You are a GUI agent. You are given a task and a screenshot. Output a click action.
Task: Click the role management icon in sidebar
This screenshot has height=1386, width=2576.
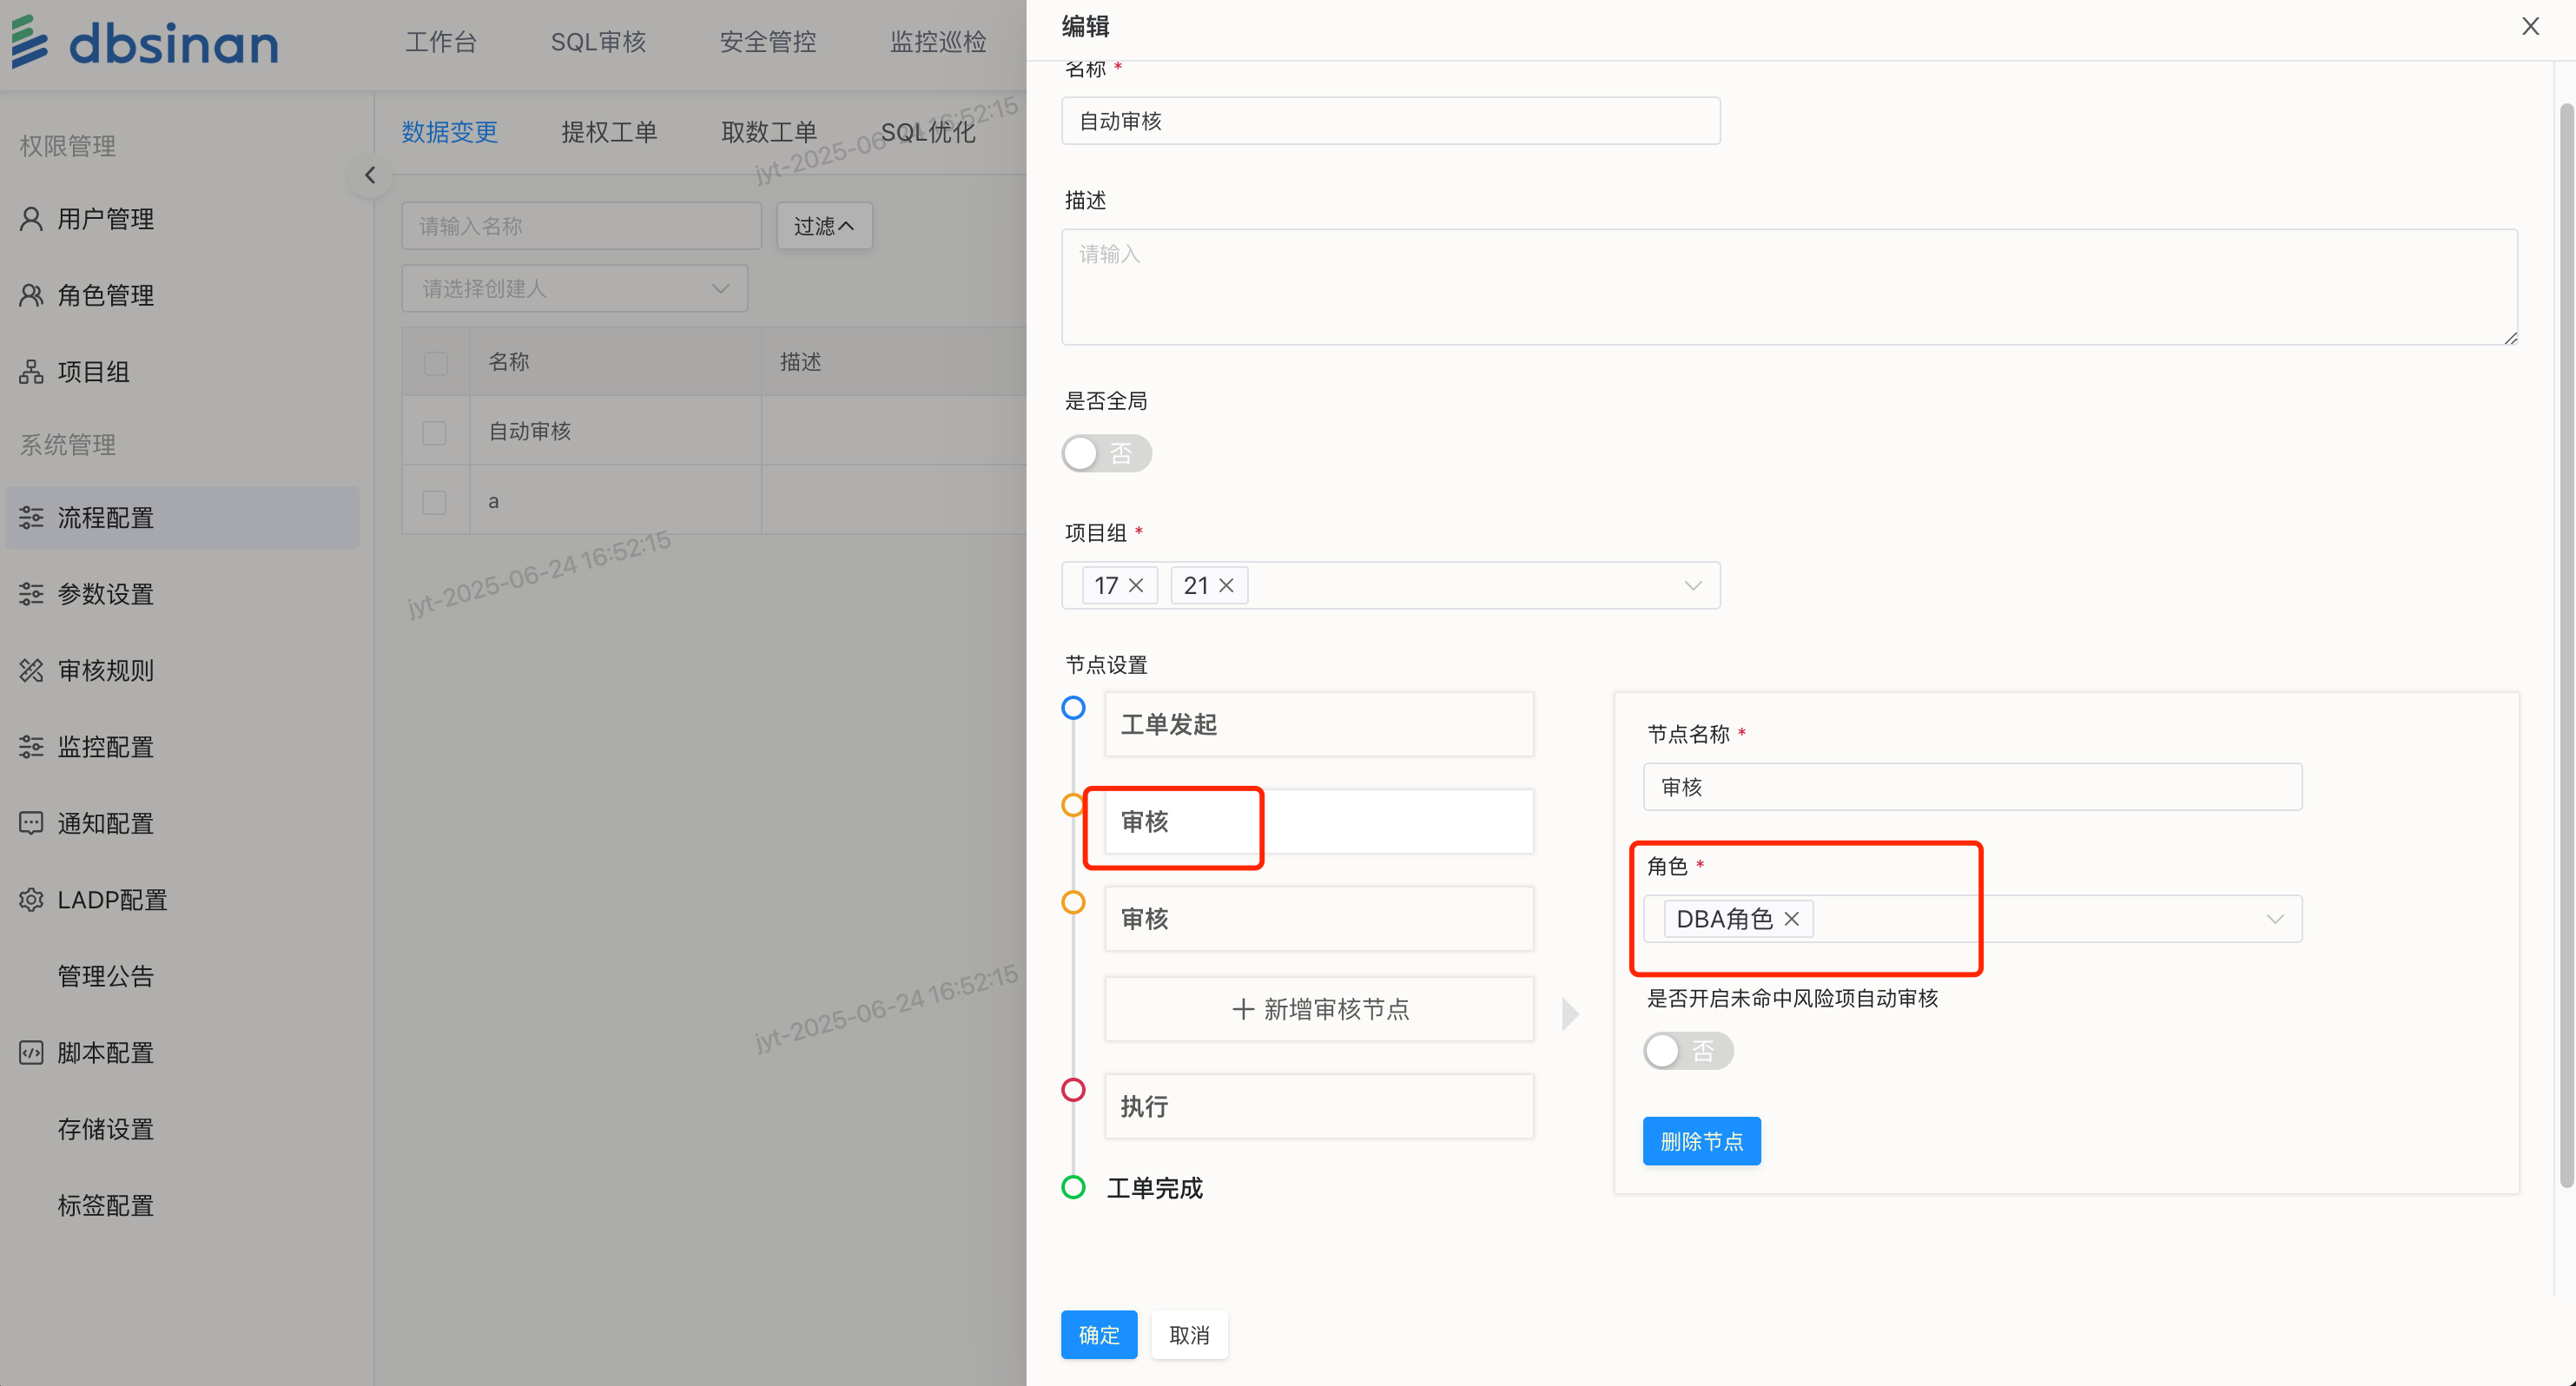click(31, 295)
